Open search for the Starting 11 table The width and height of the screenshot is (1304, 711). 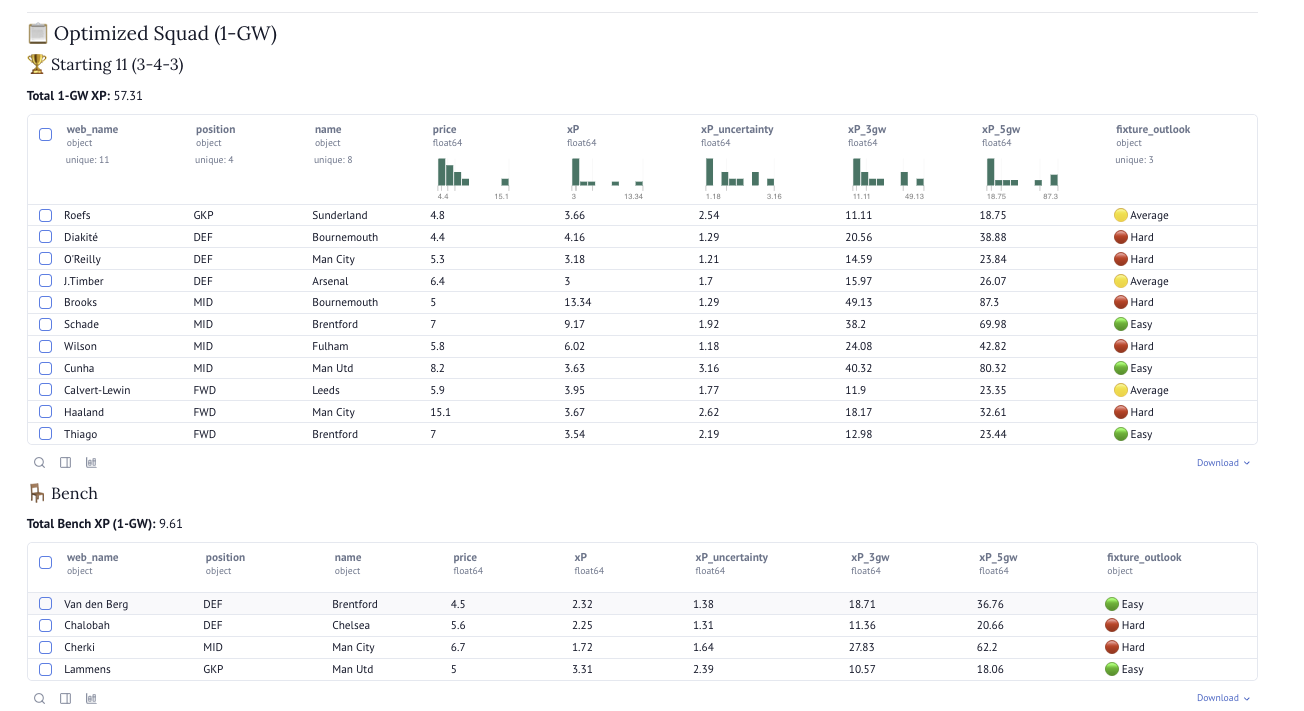[x=39, y=462]
